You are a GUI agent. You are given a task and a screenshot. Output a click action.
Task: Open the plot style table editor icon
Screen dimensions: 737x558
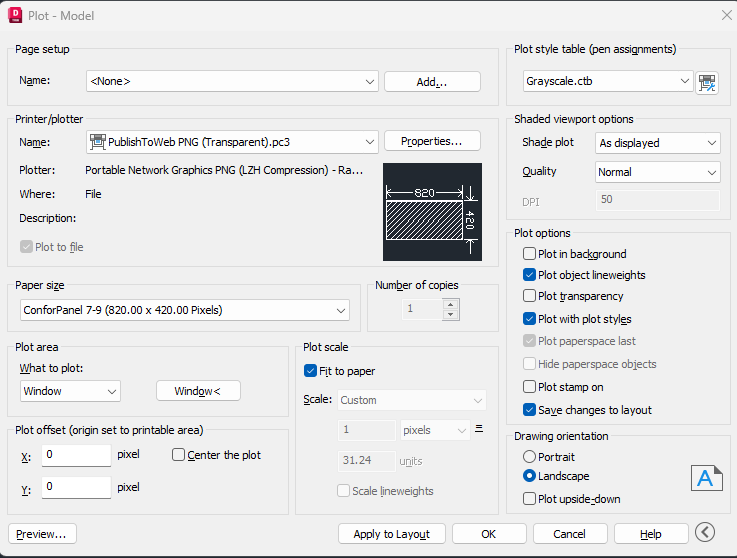707,83
